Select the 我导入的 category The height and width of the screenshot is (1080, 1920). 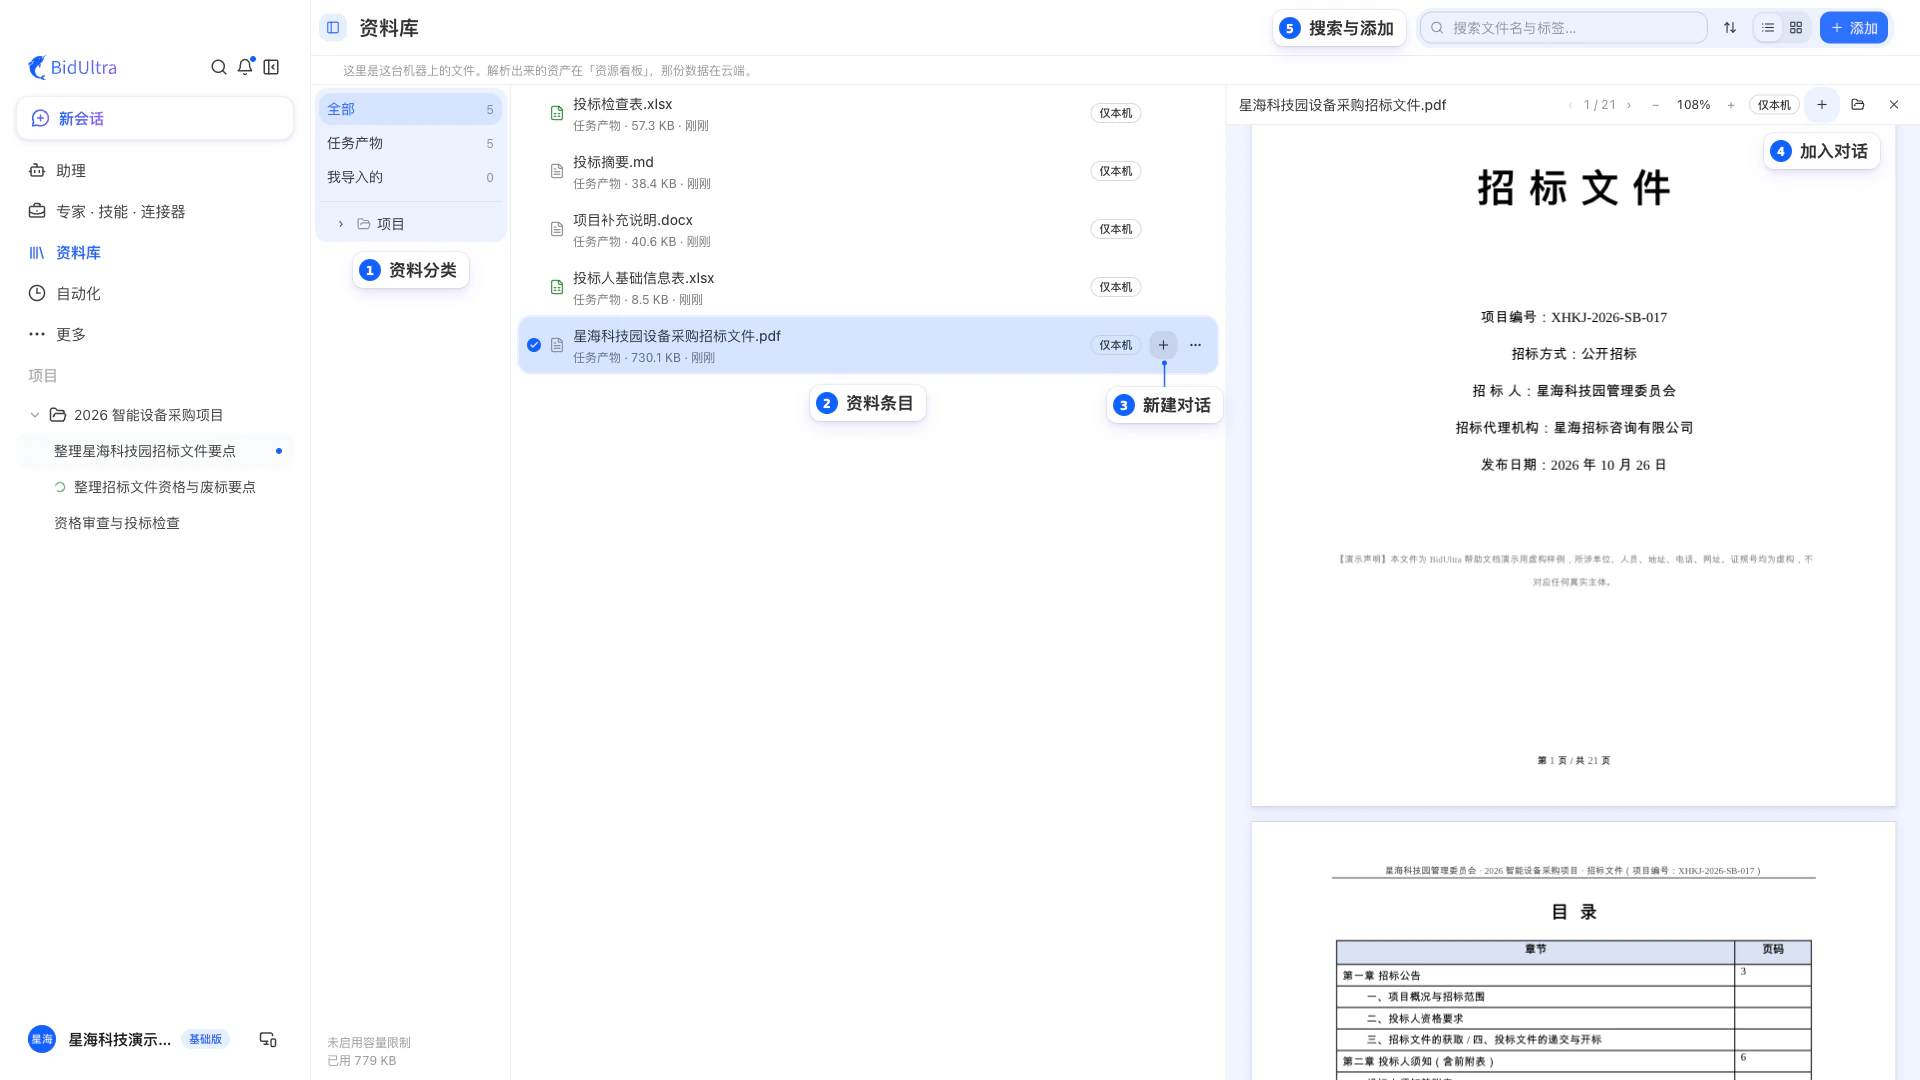click(410, 177)
